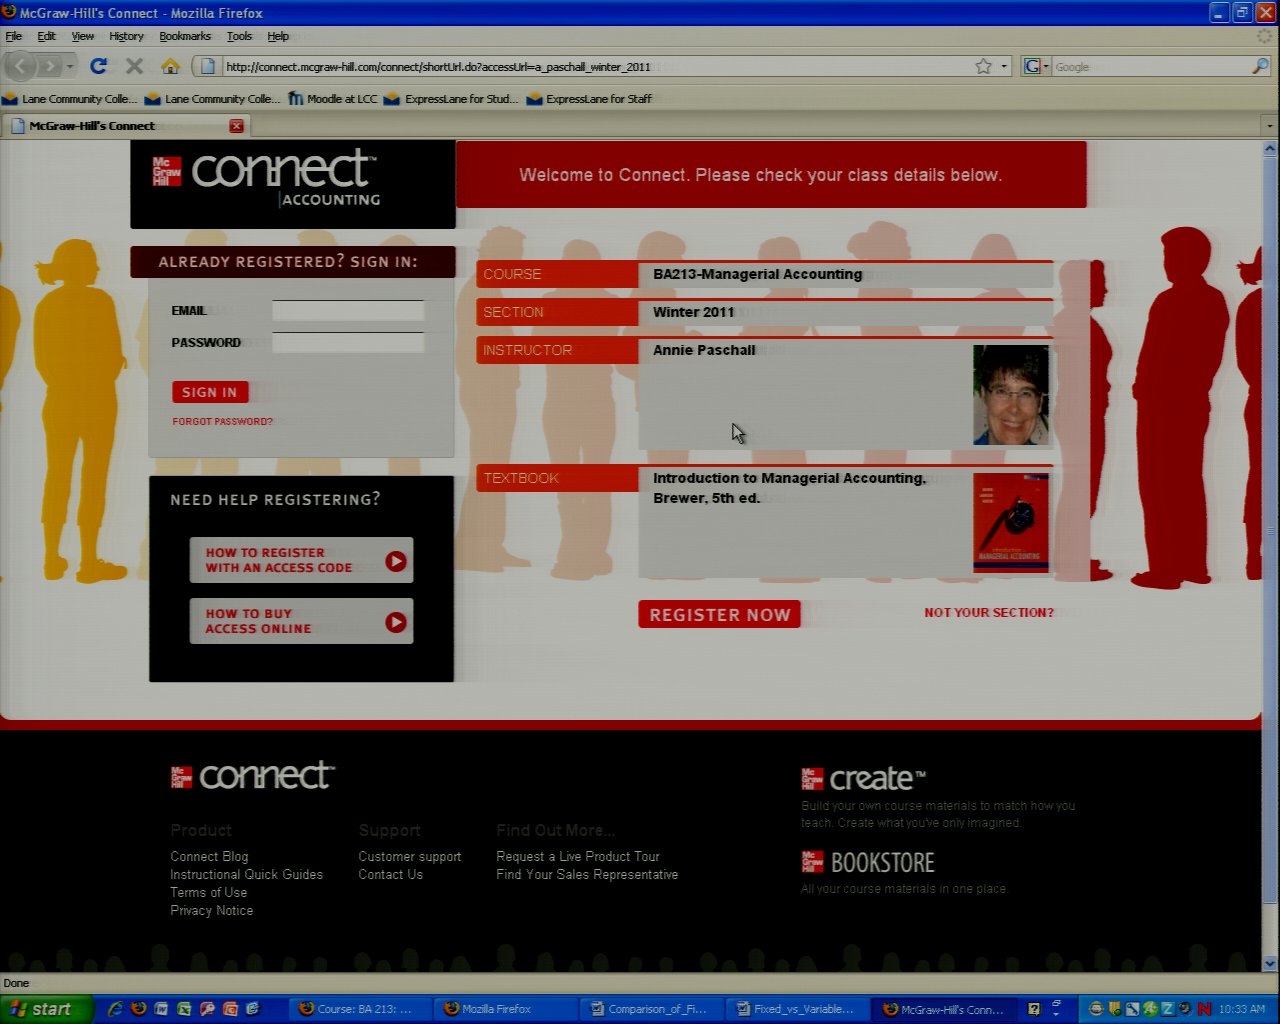Image resolution: width=1280 pixels, height=1024 pixels.
Task: Play the How to Register with Access Code video
Action: click(x=396, y=561)
